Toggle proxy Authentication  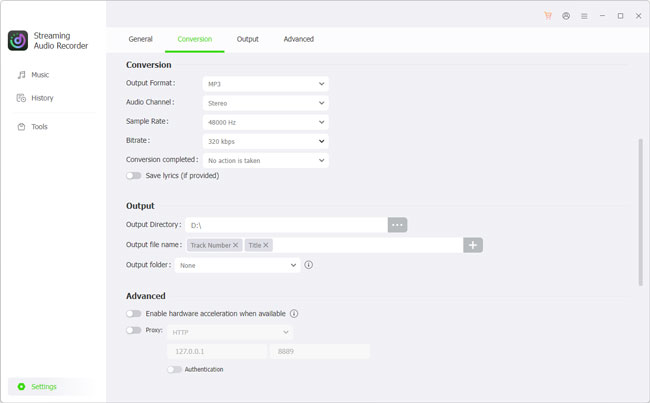tap(174, 369)
